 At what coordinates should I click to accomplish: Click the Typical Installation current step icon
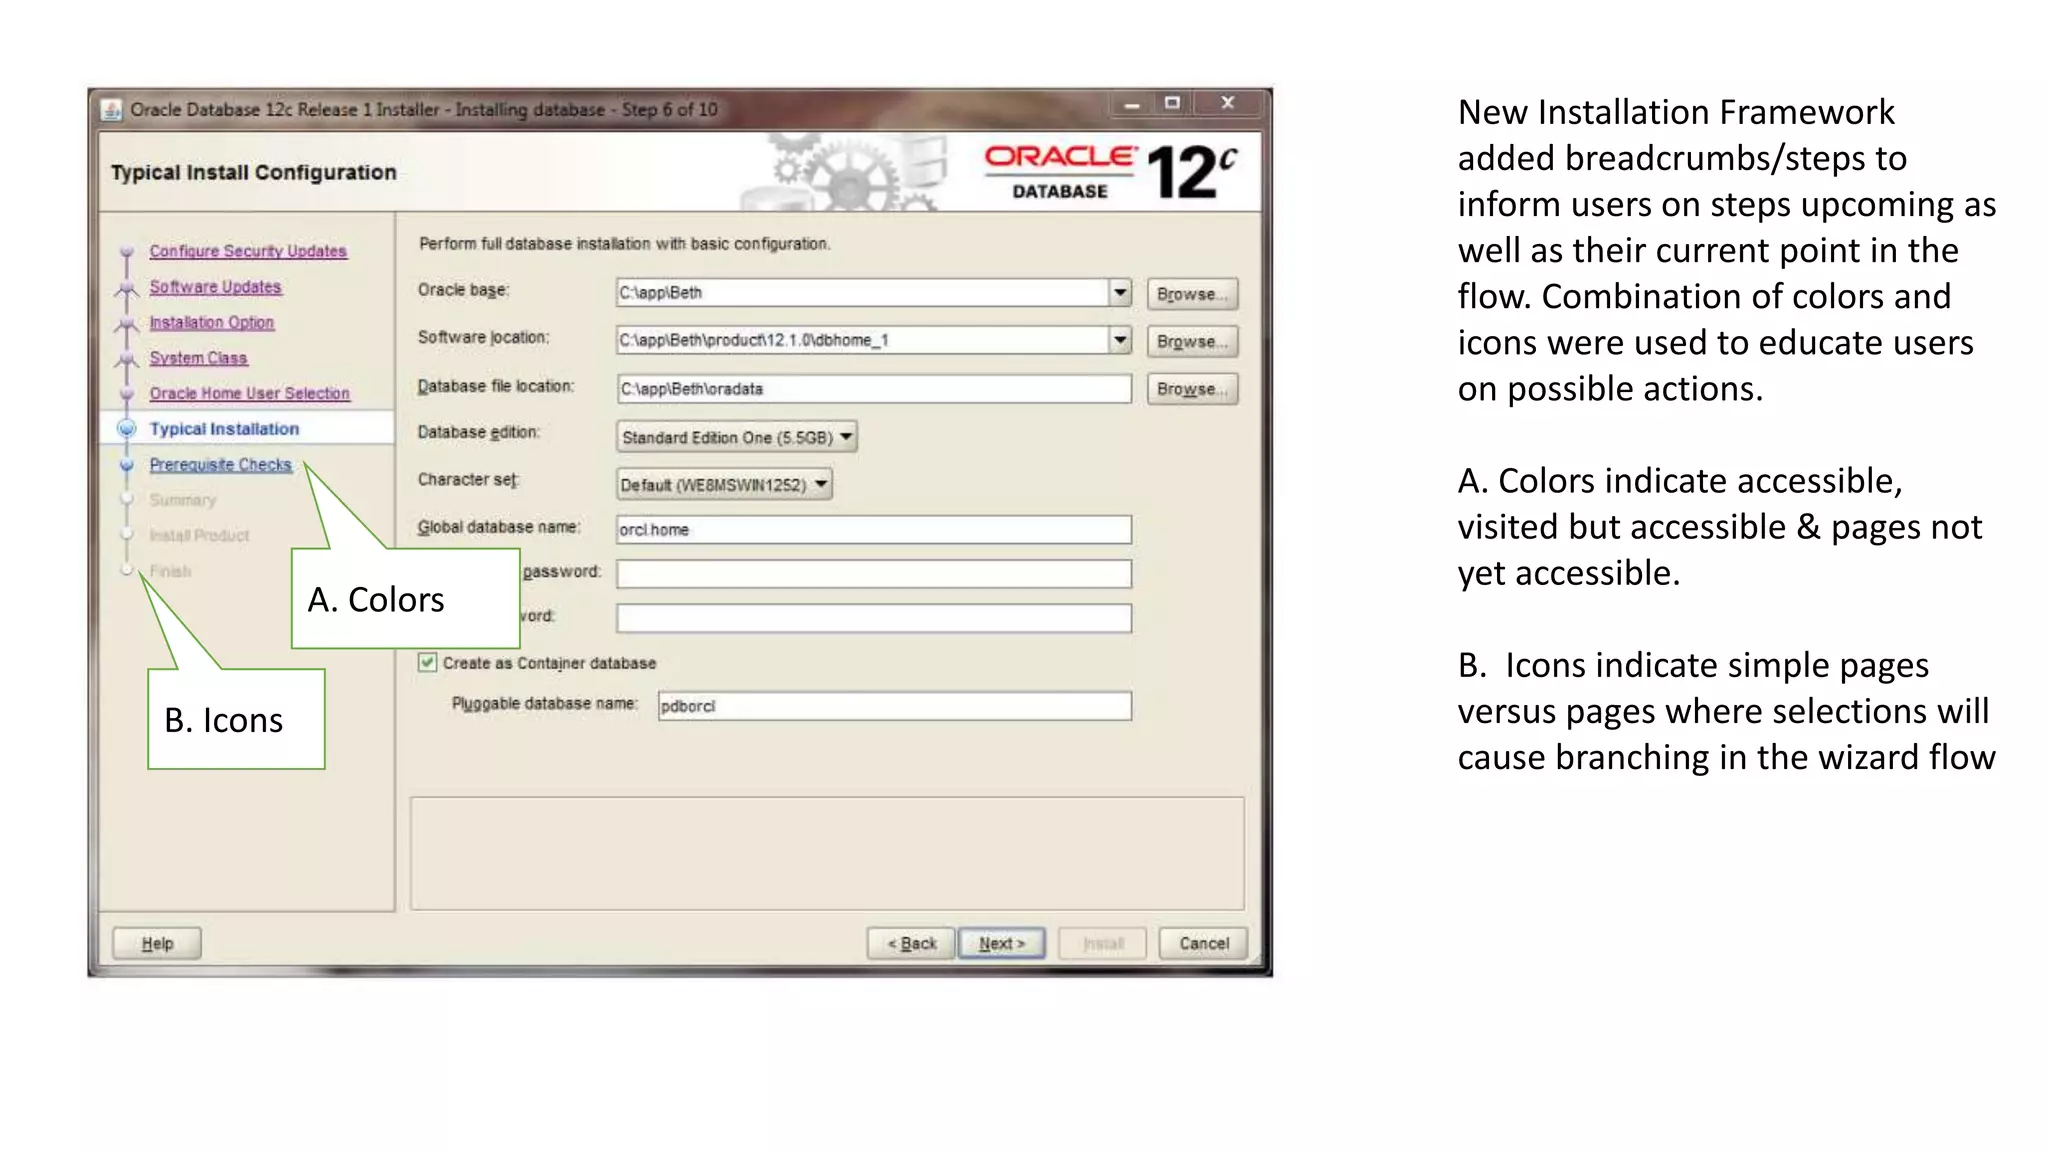[x=127, y=429]
